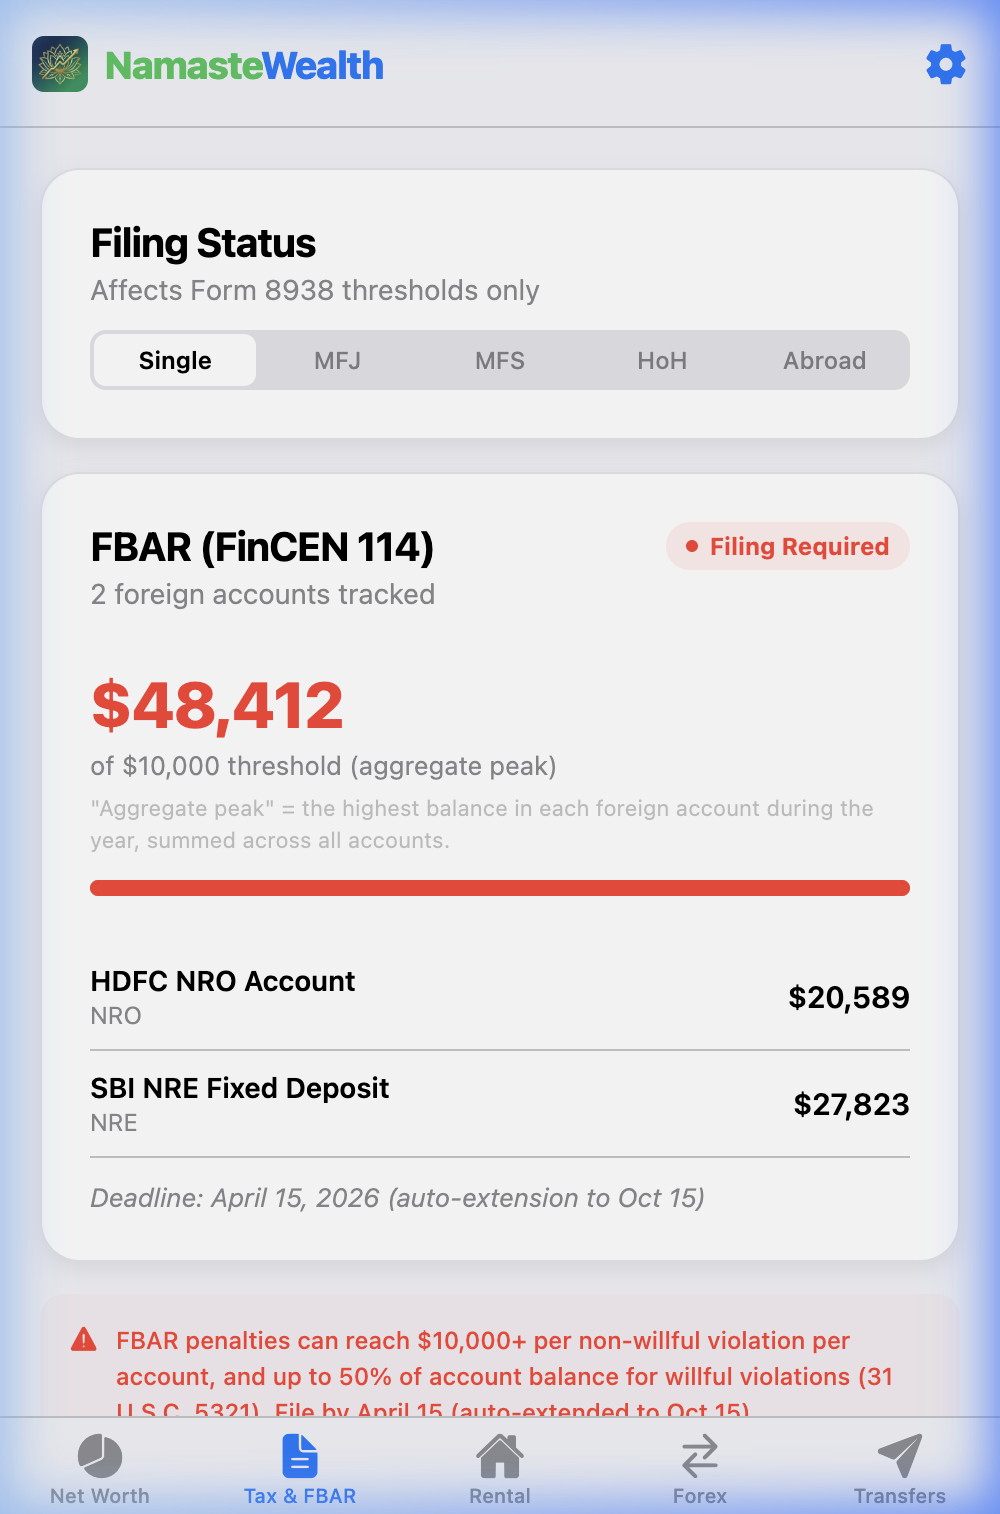The width and height of the screenshot is (1000, 1514).
Task: Switch filing status to MFJ
Action: click(338, 361)
